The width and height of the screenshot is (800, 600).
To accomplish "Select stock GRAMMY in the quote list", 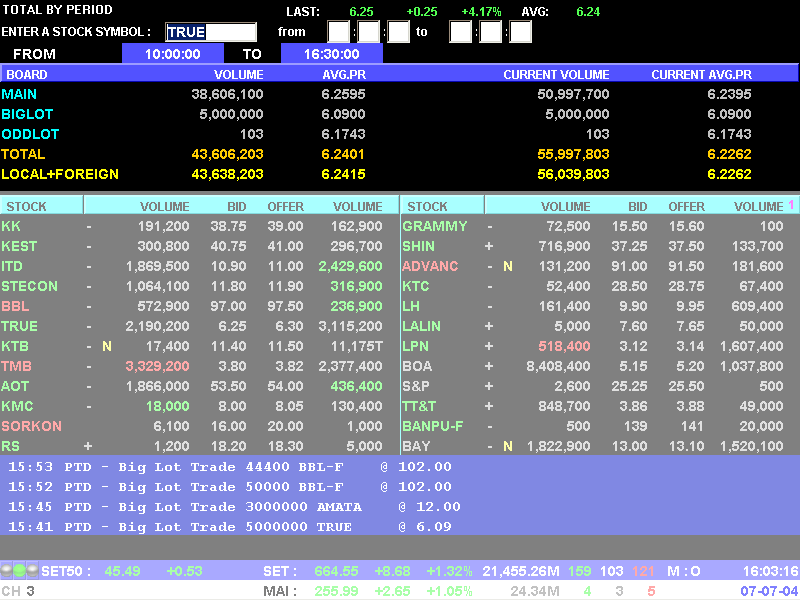I will click(435, 226).
